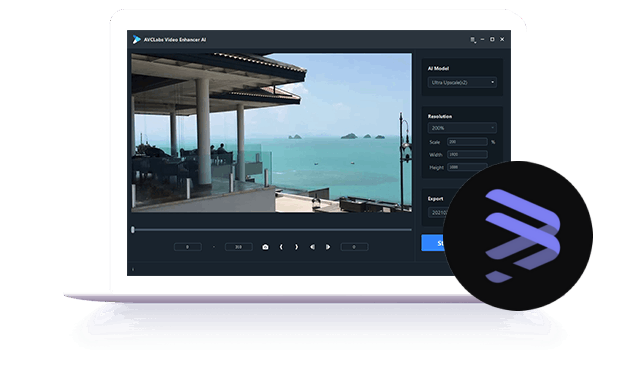Click the AVCLabs logo in the title bar
The height and width of the screenshot is (365, 640).
click(136, 40)
